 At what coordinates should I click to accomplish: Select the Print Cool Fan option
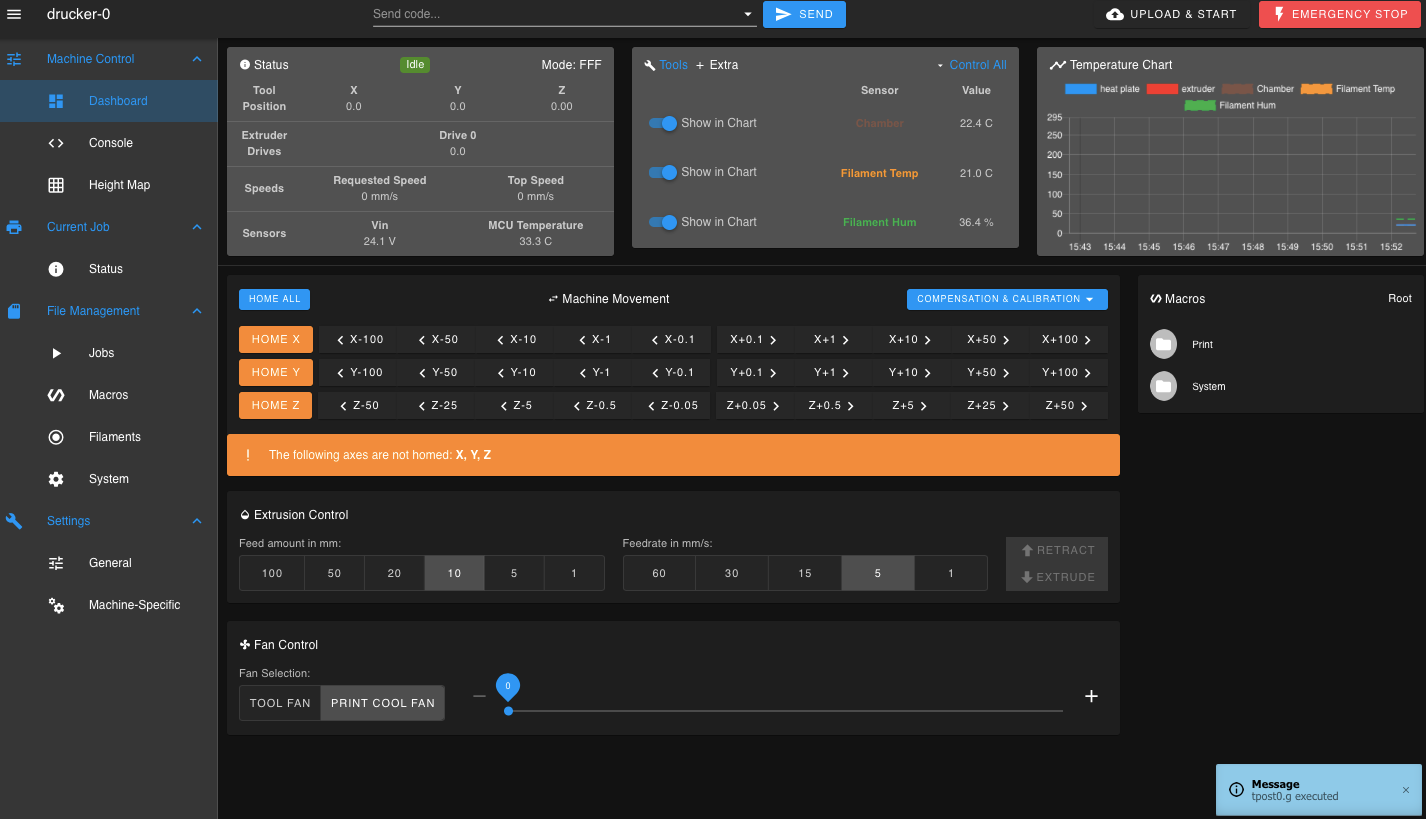[383, 703]
